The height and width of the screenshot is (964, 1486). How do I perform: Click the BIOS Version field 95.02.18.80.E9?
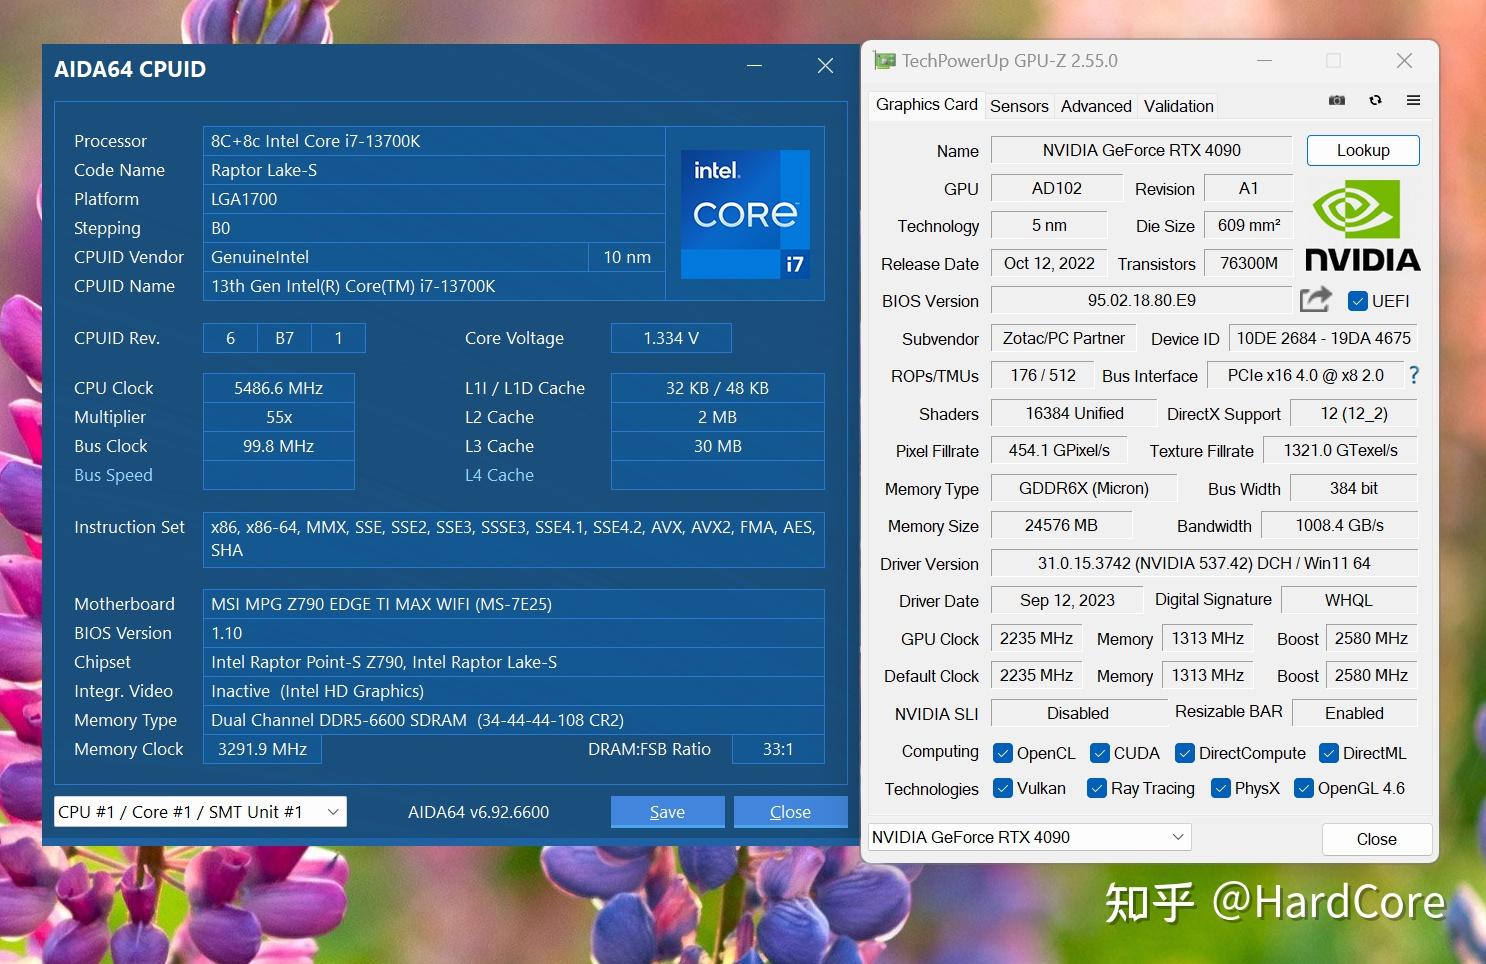pyautogui.click(x=1141, y=300)
